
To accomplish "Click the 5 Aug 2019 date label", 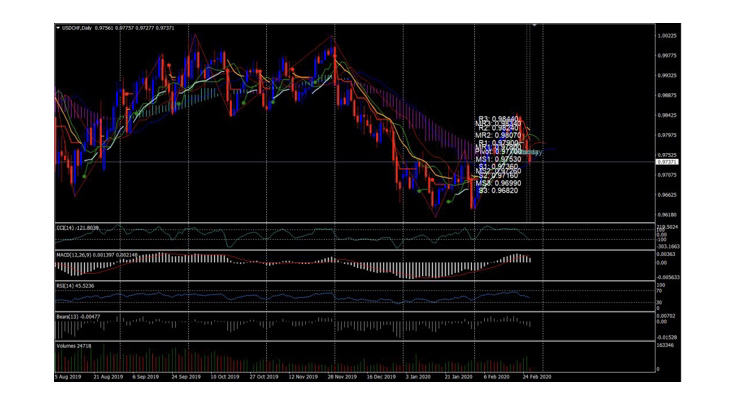I will pos(68,379).
